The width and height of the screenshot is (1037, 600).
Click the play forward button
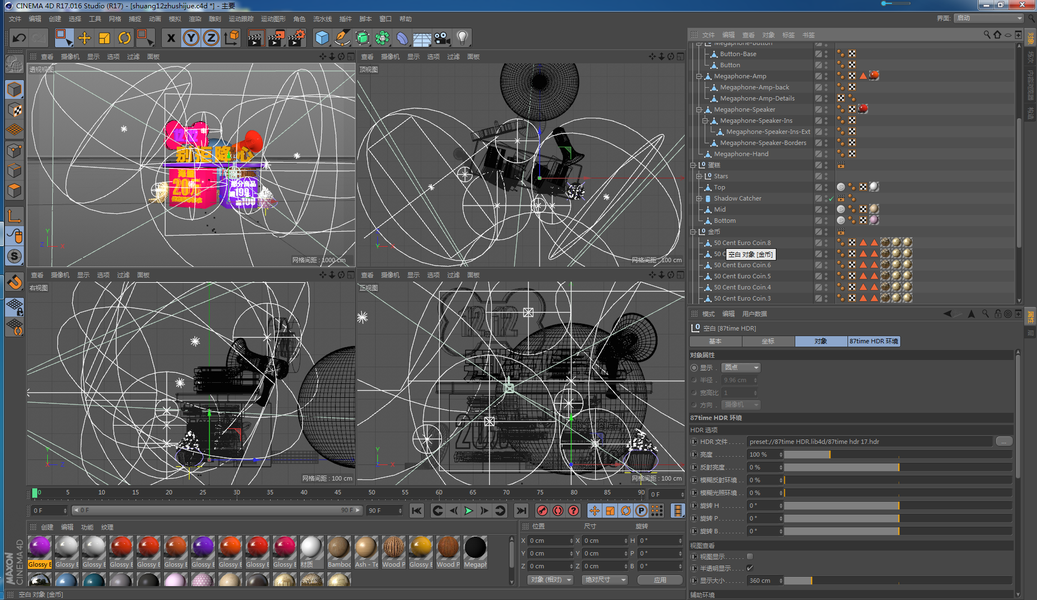pos(468,511)
